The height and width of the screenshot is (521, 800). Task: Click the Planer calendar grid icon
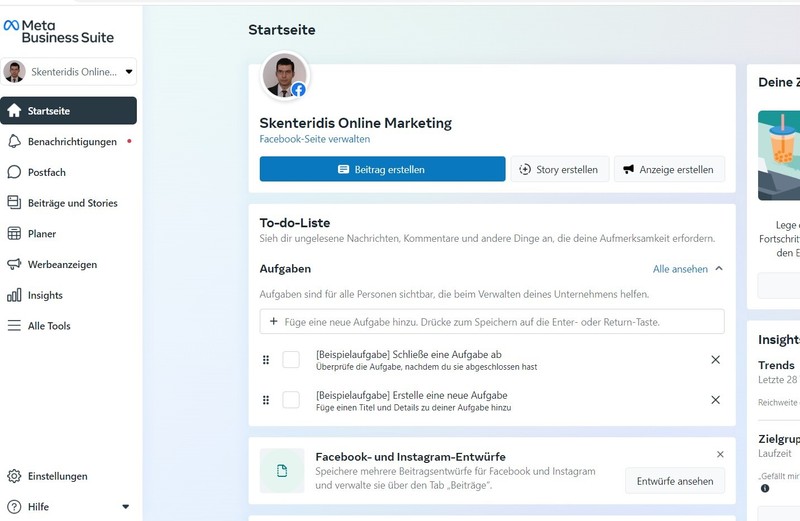click(14, 234)
